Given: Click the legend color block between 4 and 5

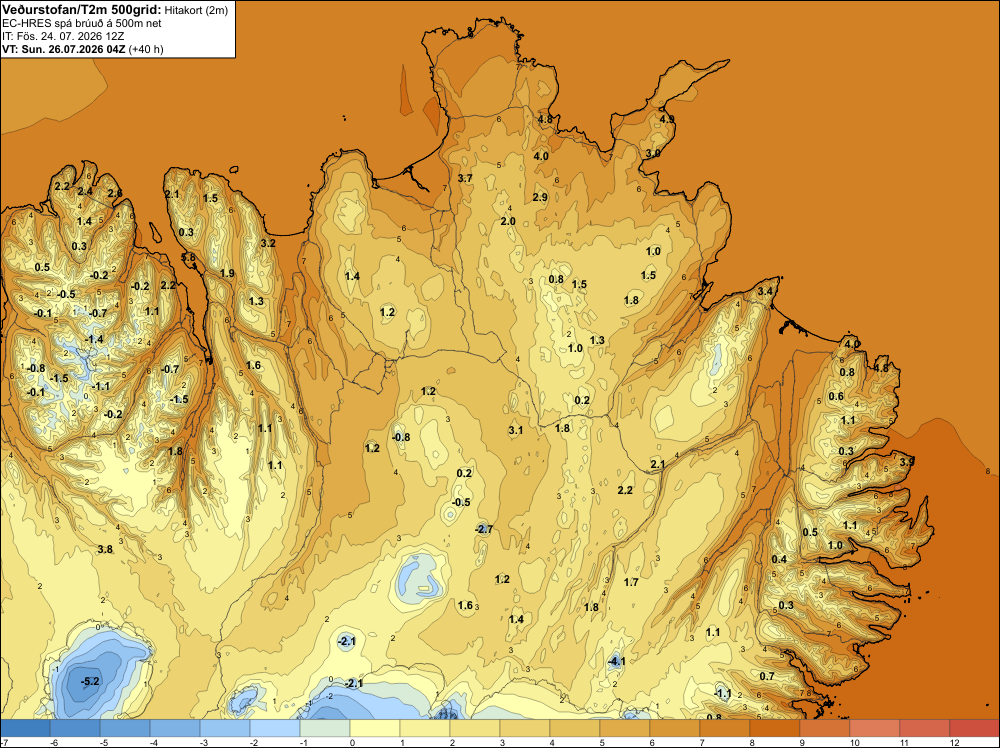Looking at the screenshot, I should tap(575, 728).
